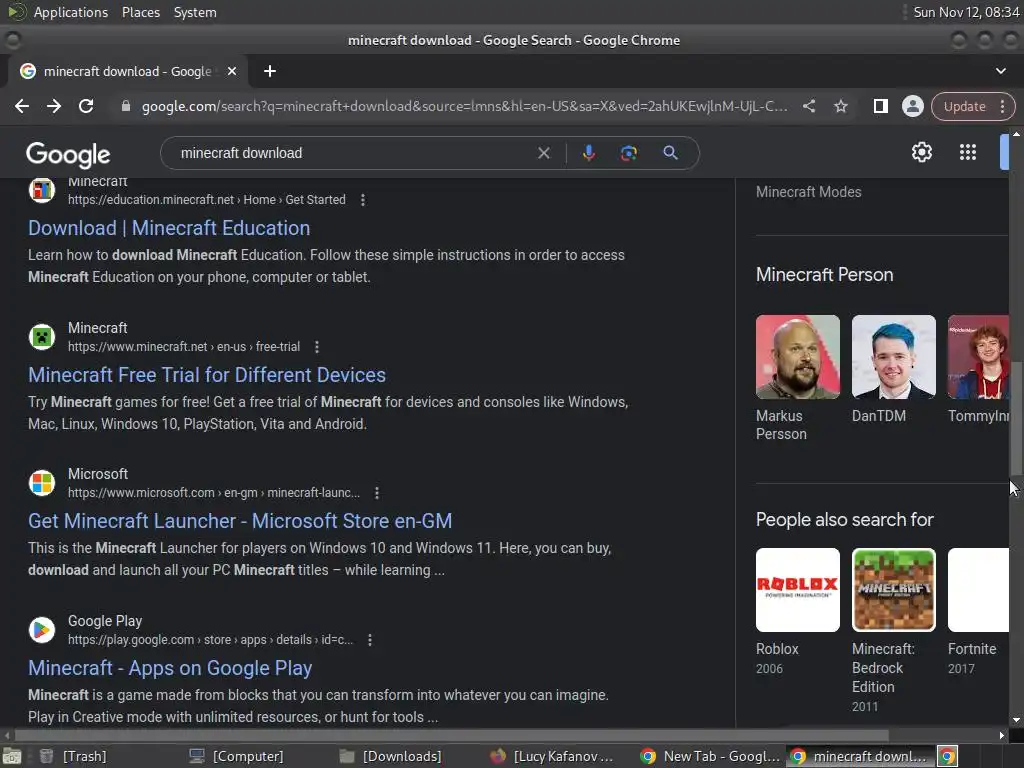The image size is (1024, 768).
Task: Open Download | Minecraft Education result
Action: coord(169,228)
